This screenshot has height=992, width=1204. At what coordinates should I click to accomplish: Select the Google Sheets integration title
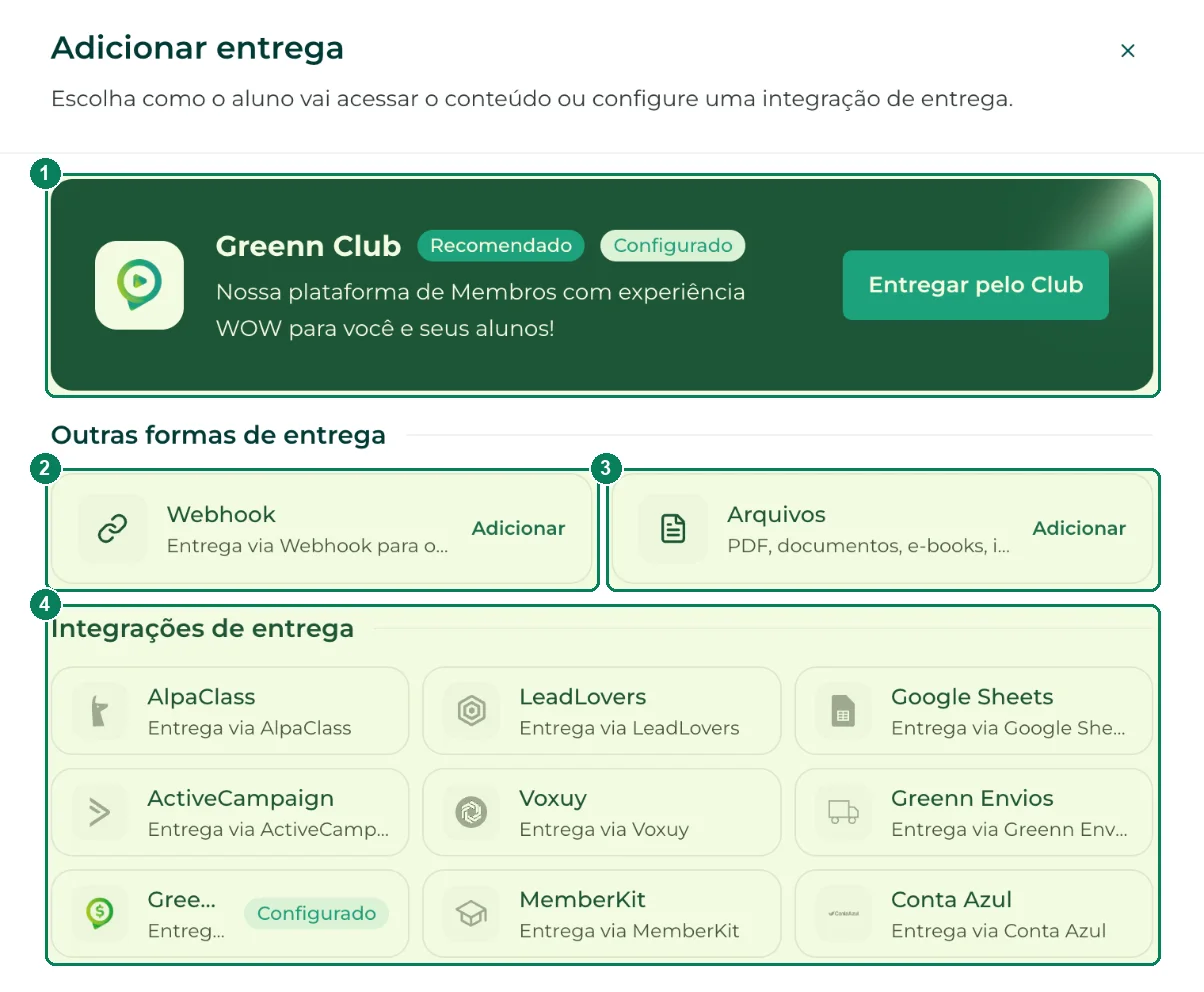click(x=972, y=697)
